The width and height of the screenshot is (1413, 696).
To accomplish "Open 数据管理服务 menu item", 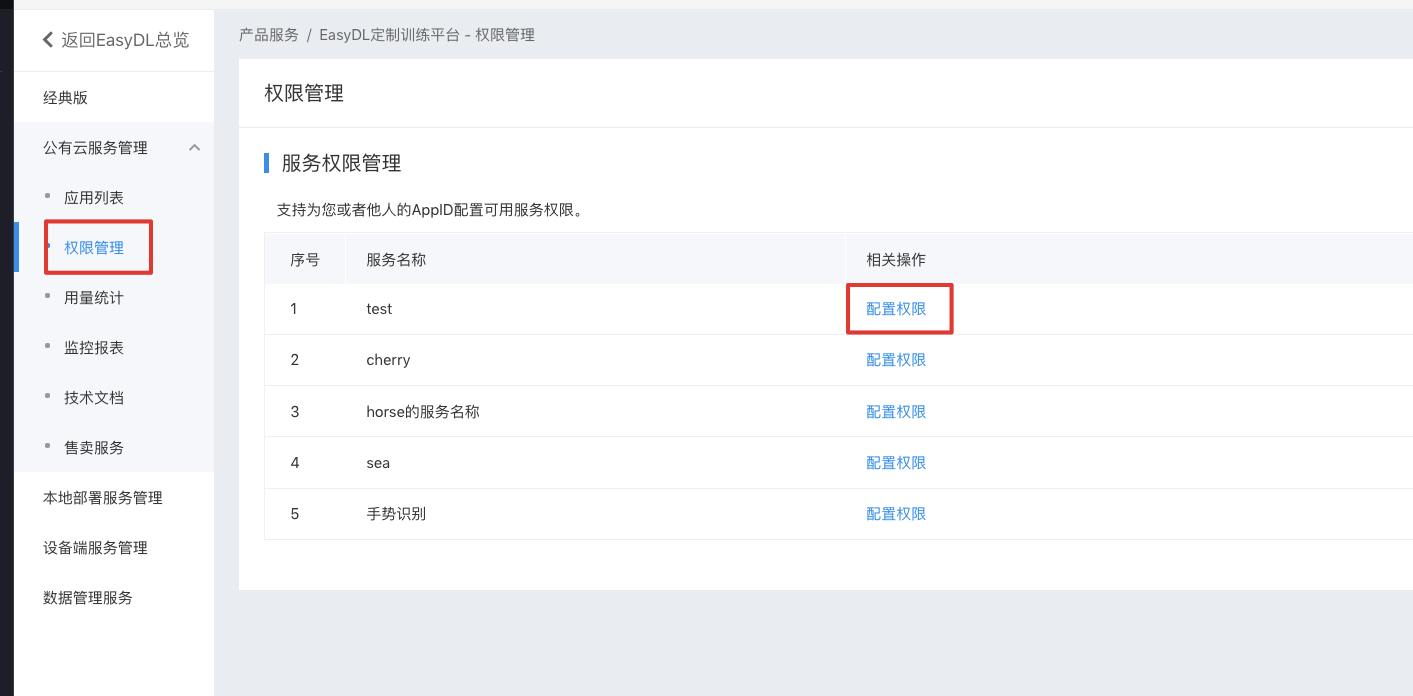I will (x=88, y=598).
